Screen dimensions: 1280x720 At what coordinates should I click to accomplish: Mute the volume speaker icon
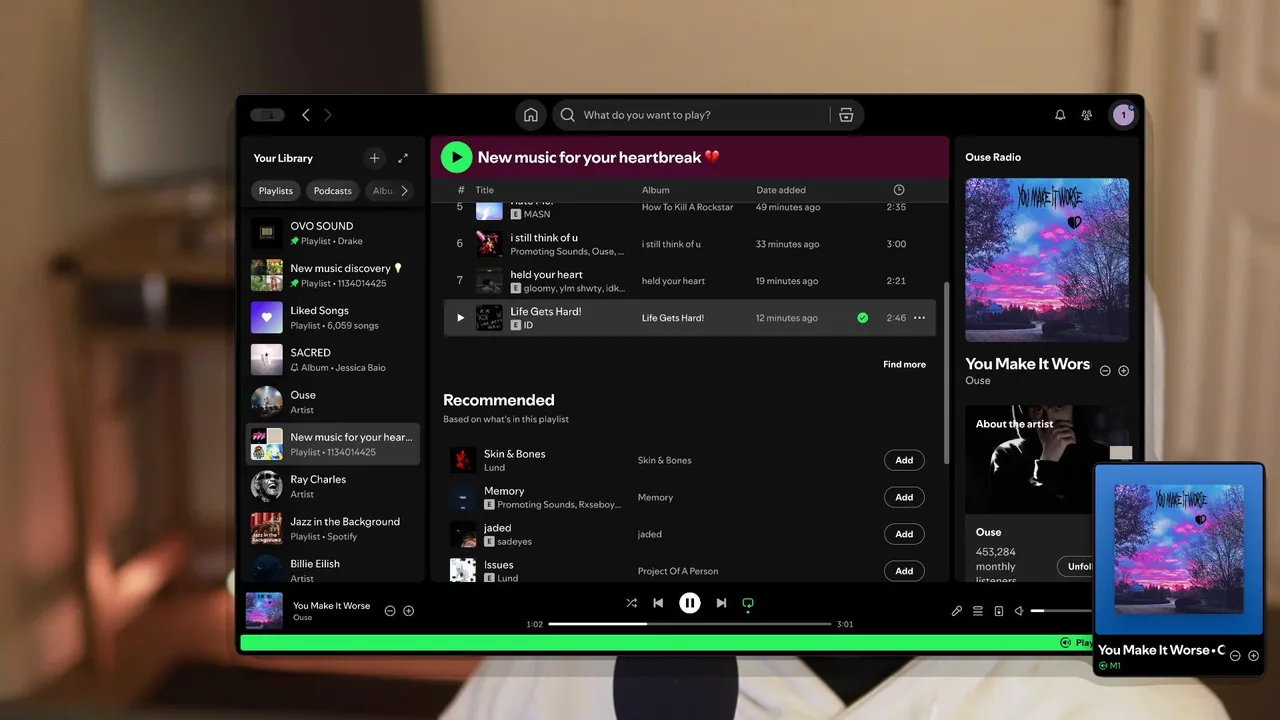[1019, 611]
